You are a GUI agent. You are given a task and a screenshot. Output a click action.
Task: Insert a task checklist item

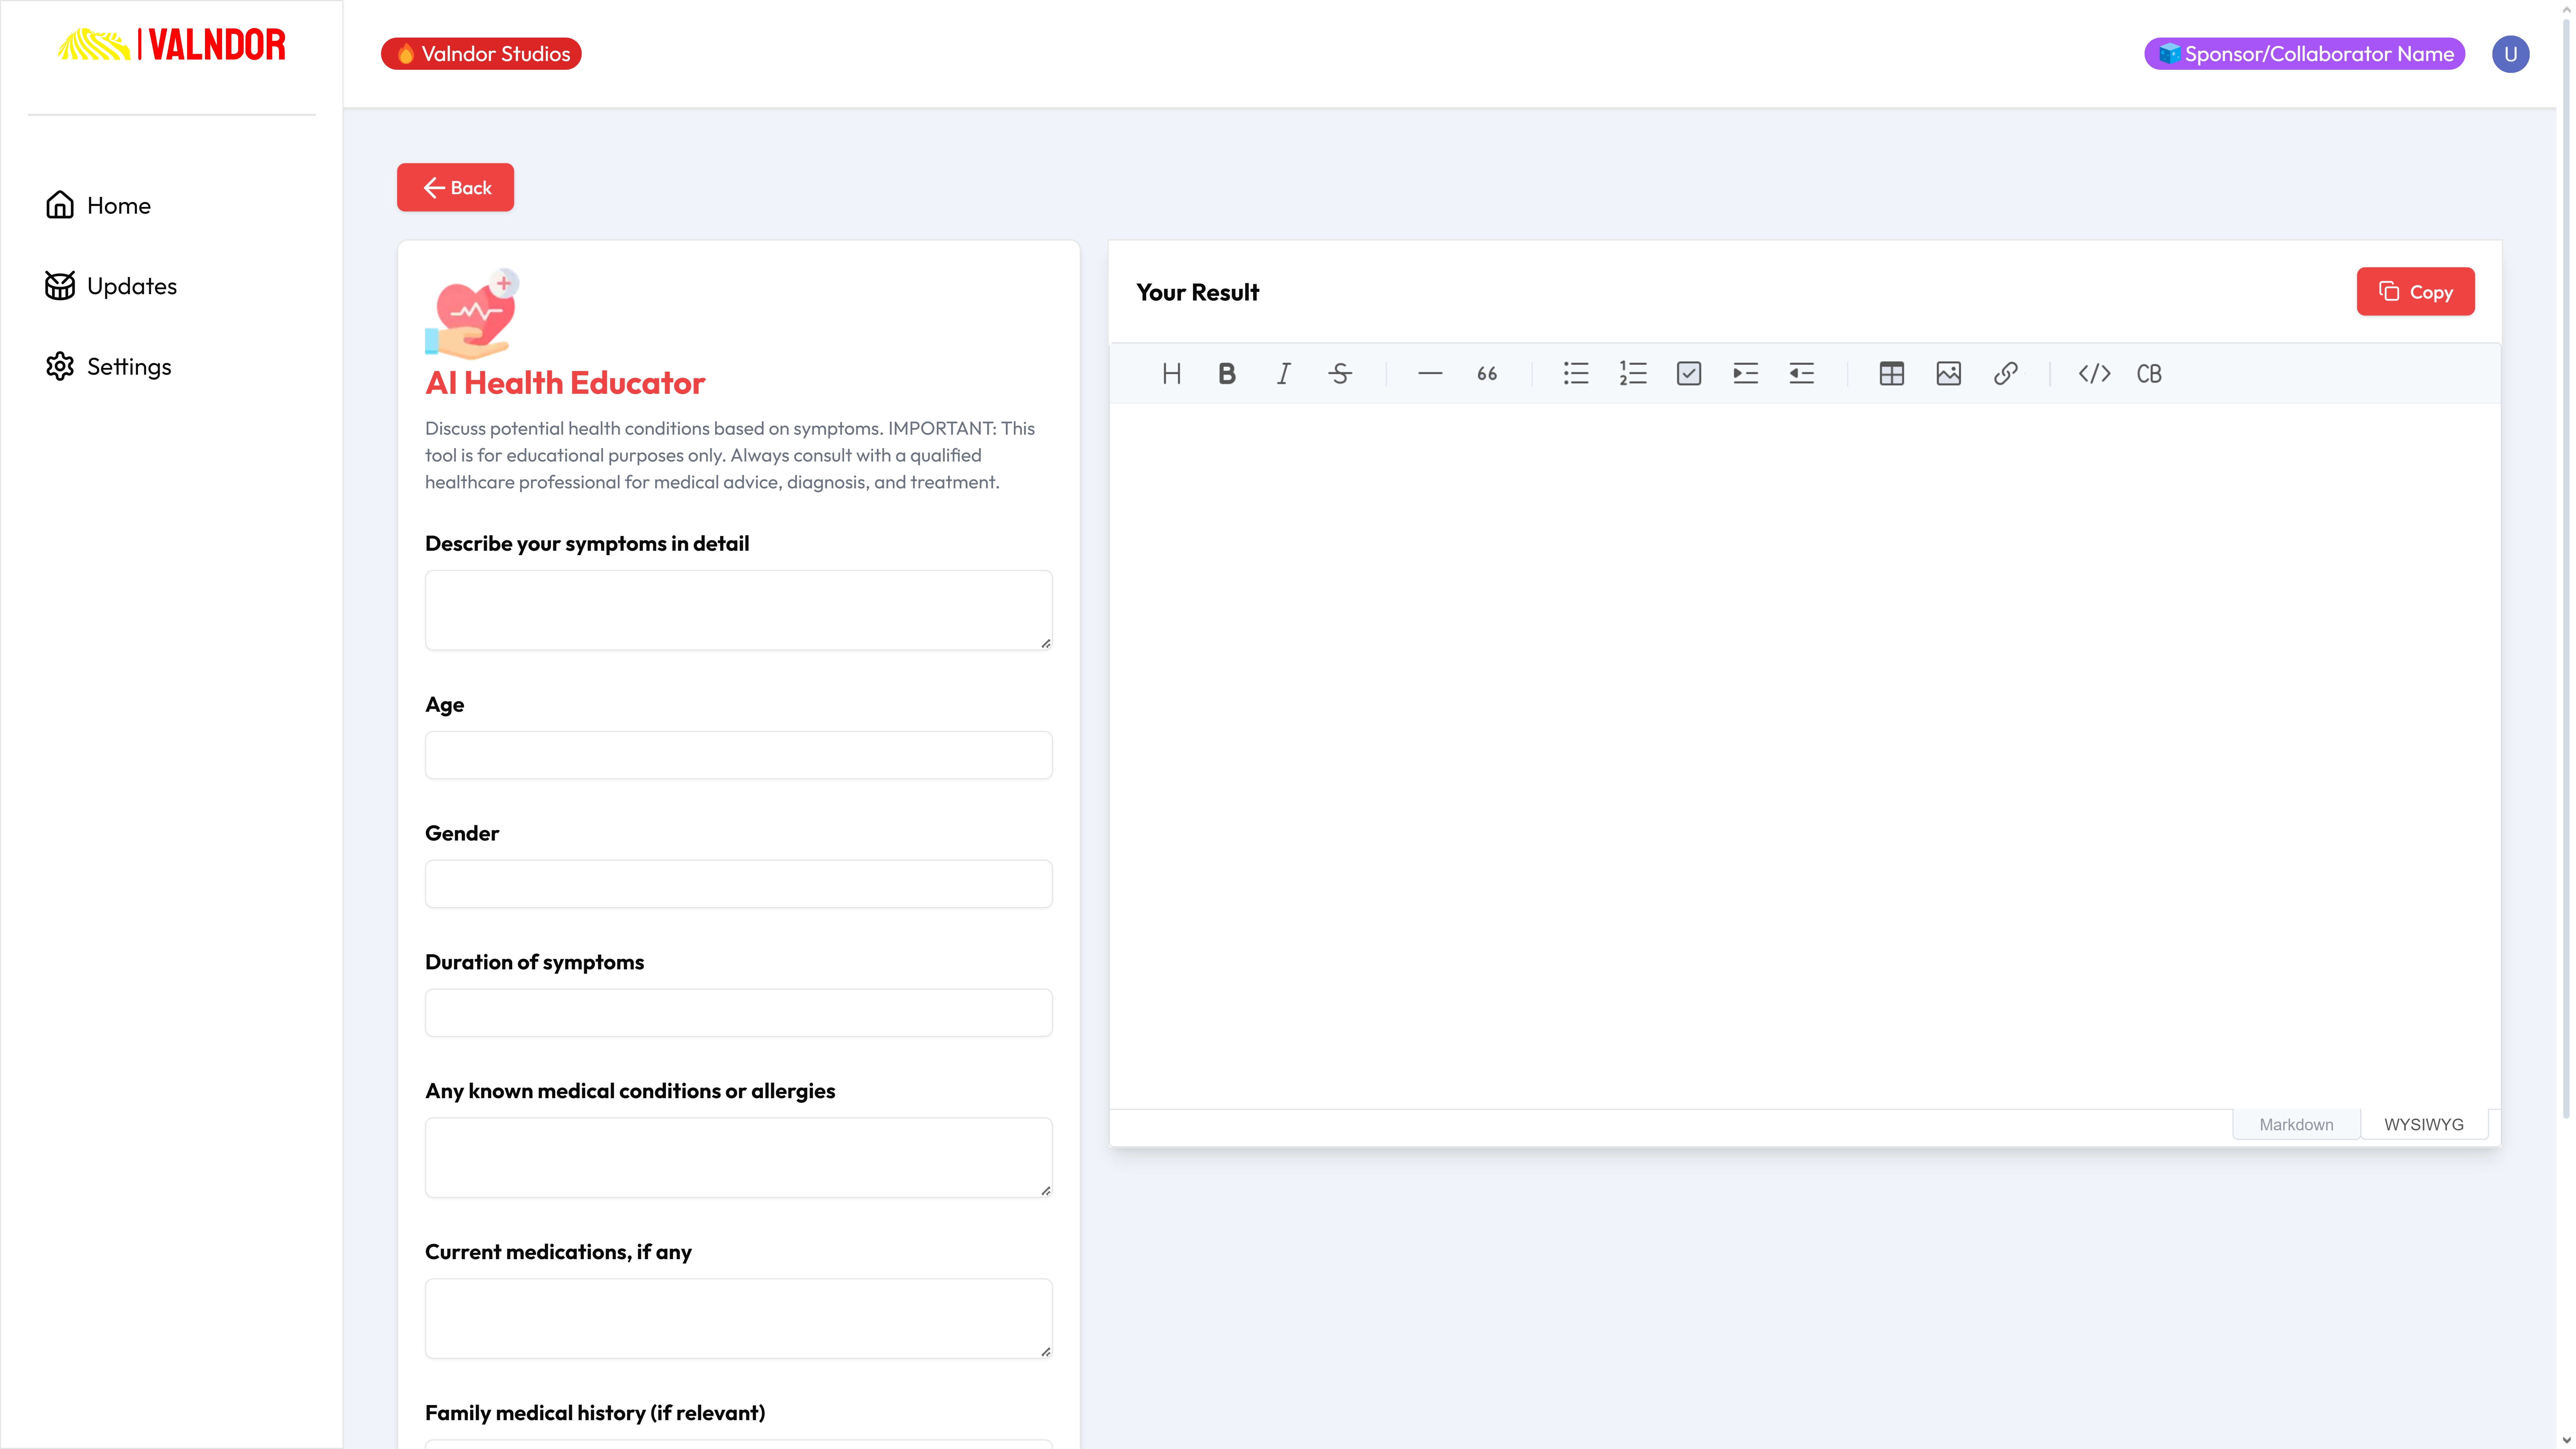tap(1689, 374)
